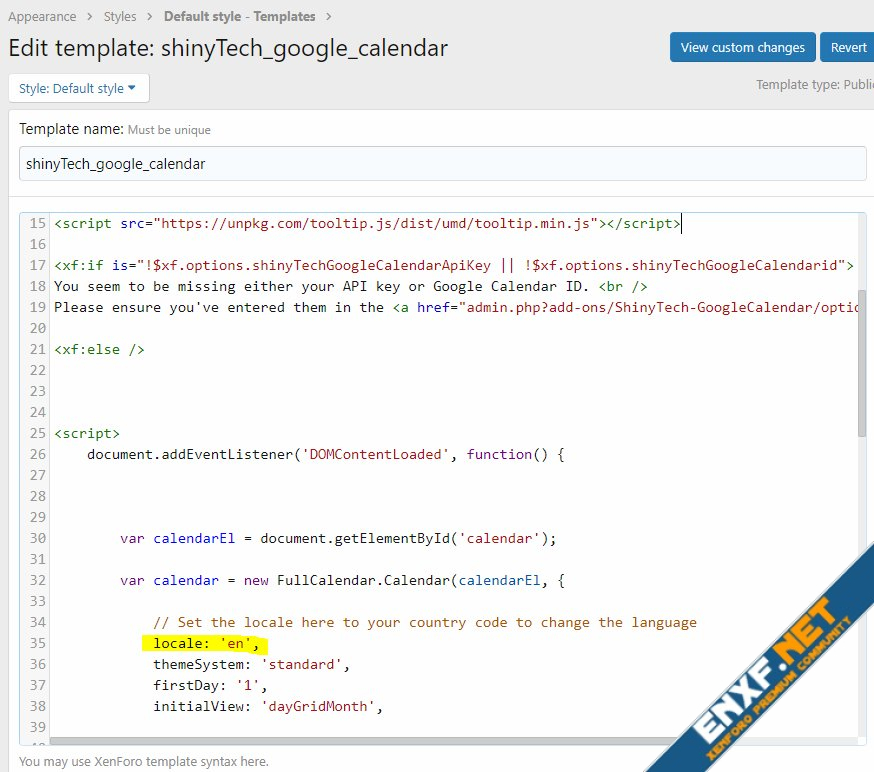
Task: Focus the Template name input field
Action: coord(442,163)
